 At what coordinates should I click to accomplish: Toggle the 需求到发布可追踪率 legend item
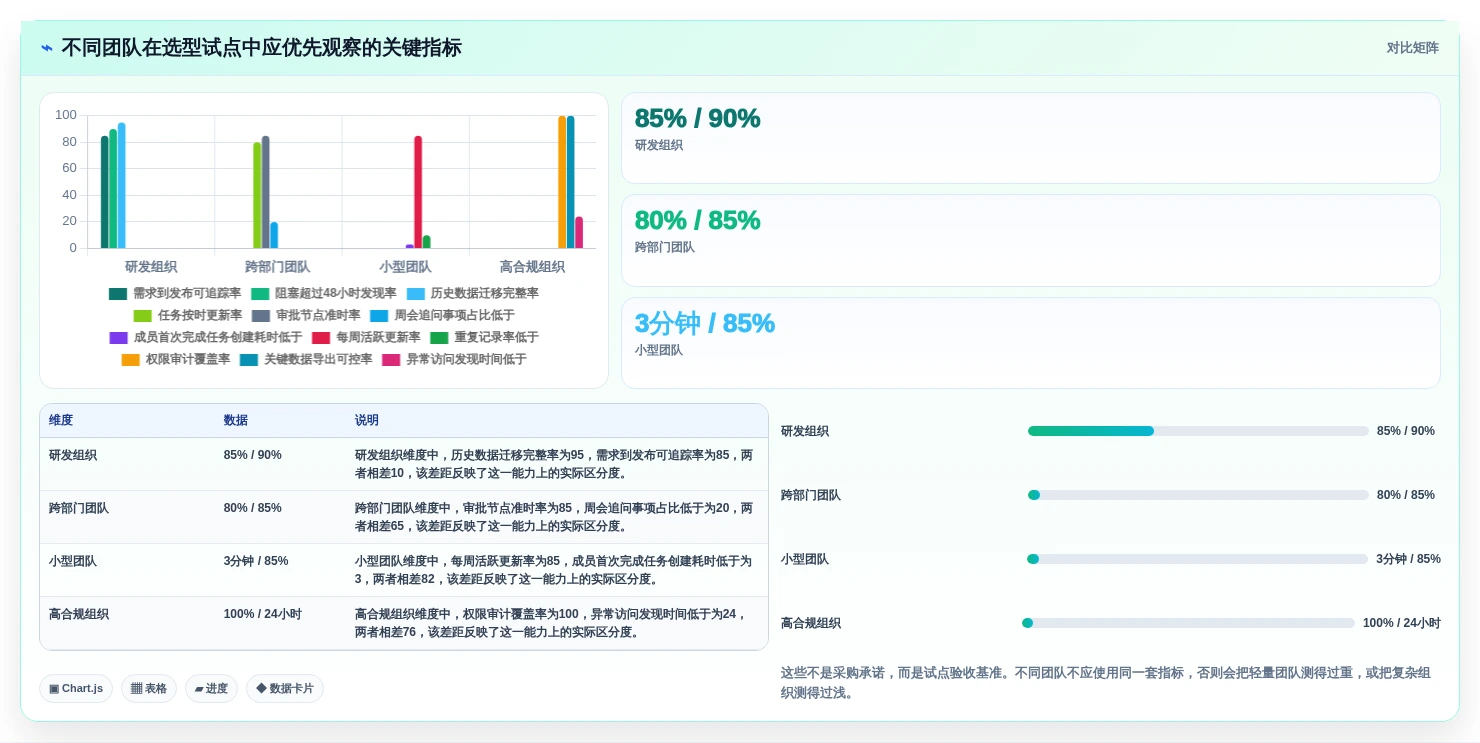175,293
